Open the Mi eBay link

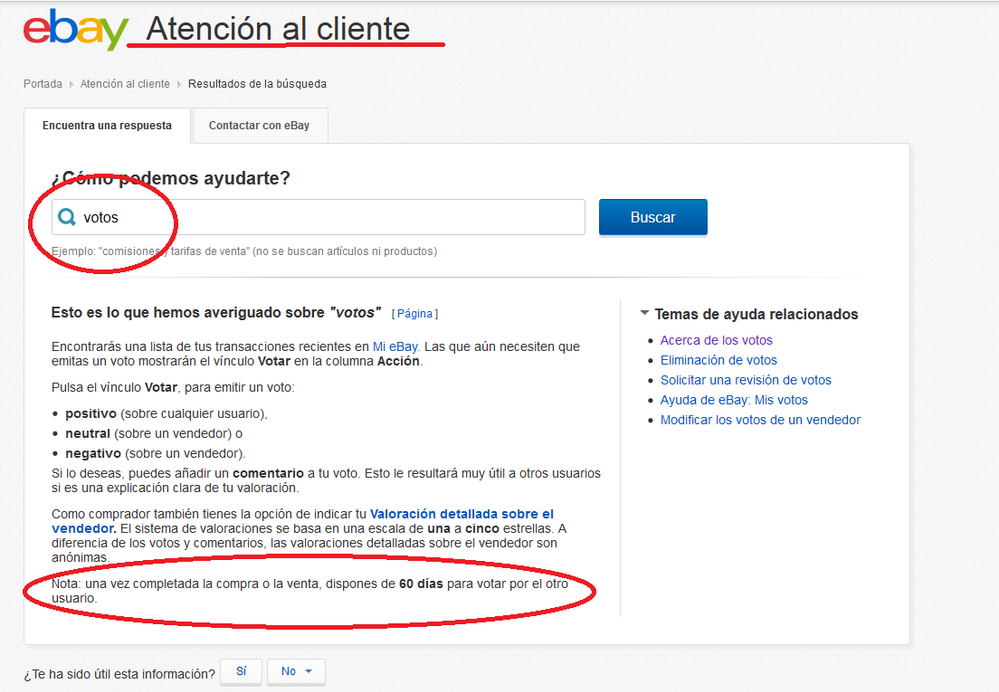pos(395,347)
